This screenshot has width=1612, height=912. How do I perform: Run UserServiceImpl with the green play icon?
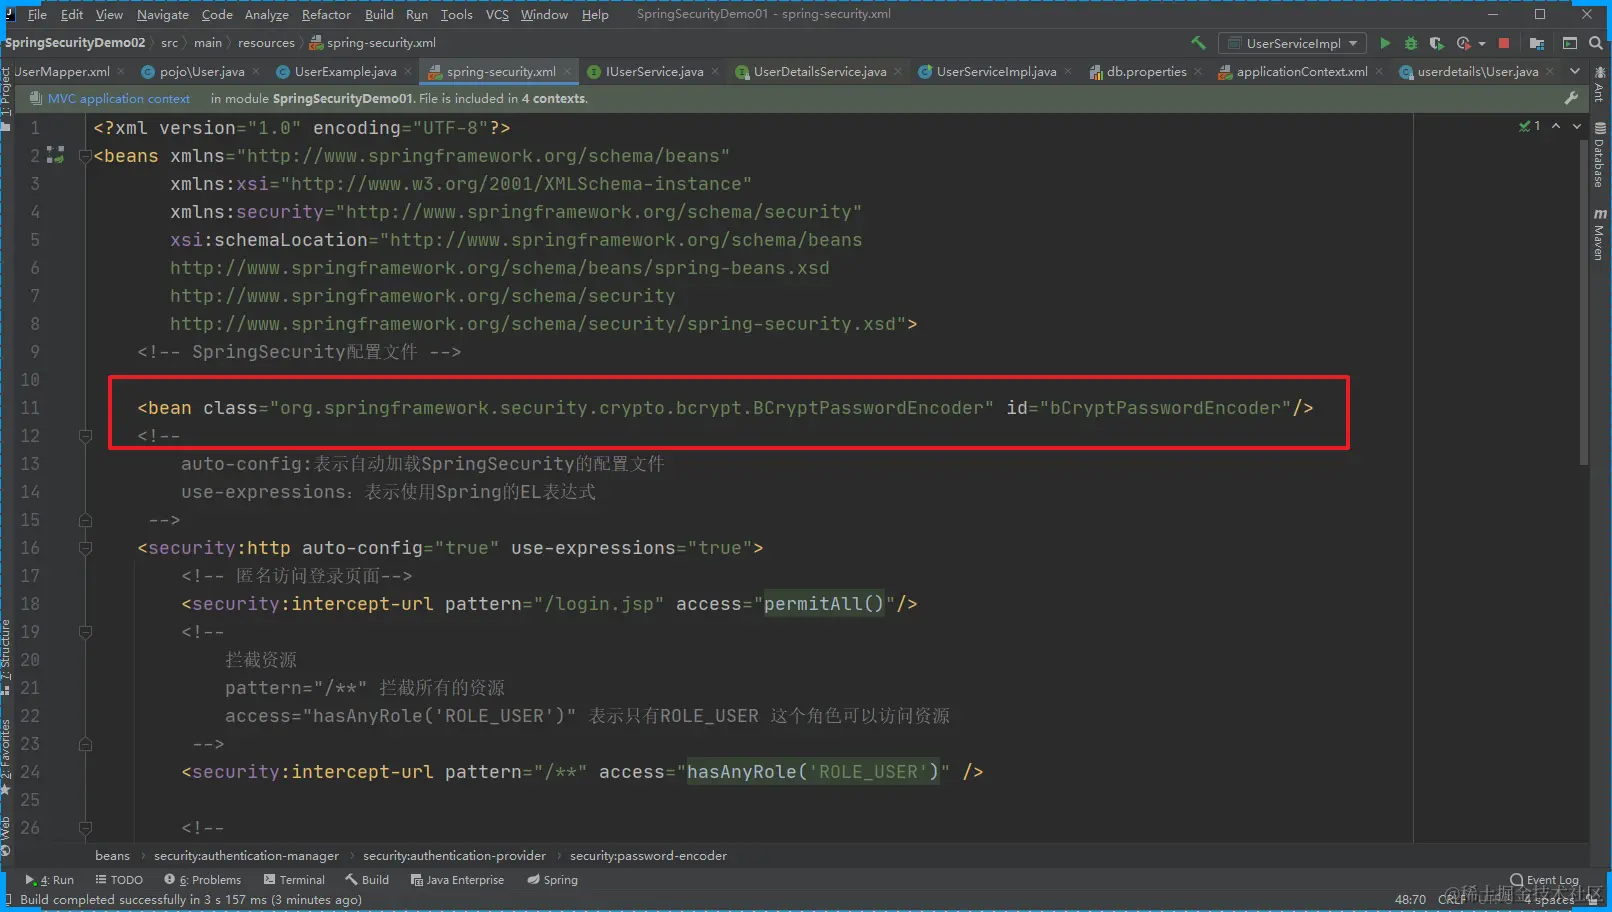coord(1385,43)
